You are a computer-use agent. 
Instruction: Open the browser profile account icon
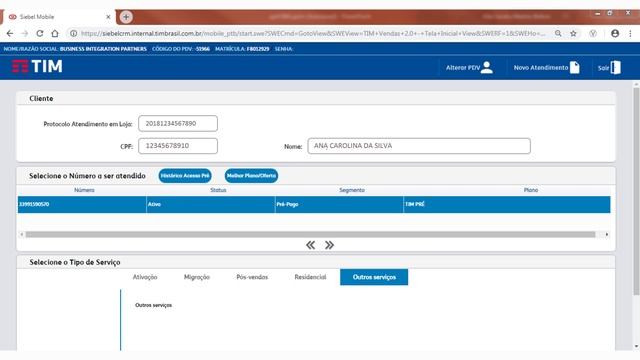point(615,33)
